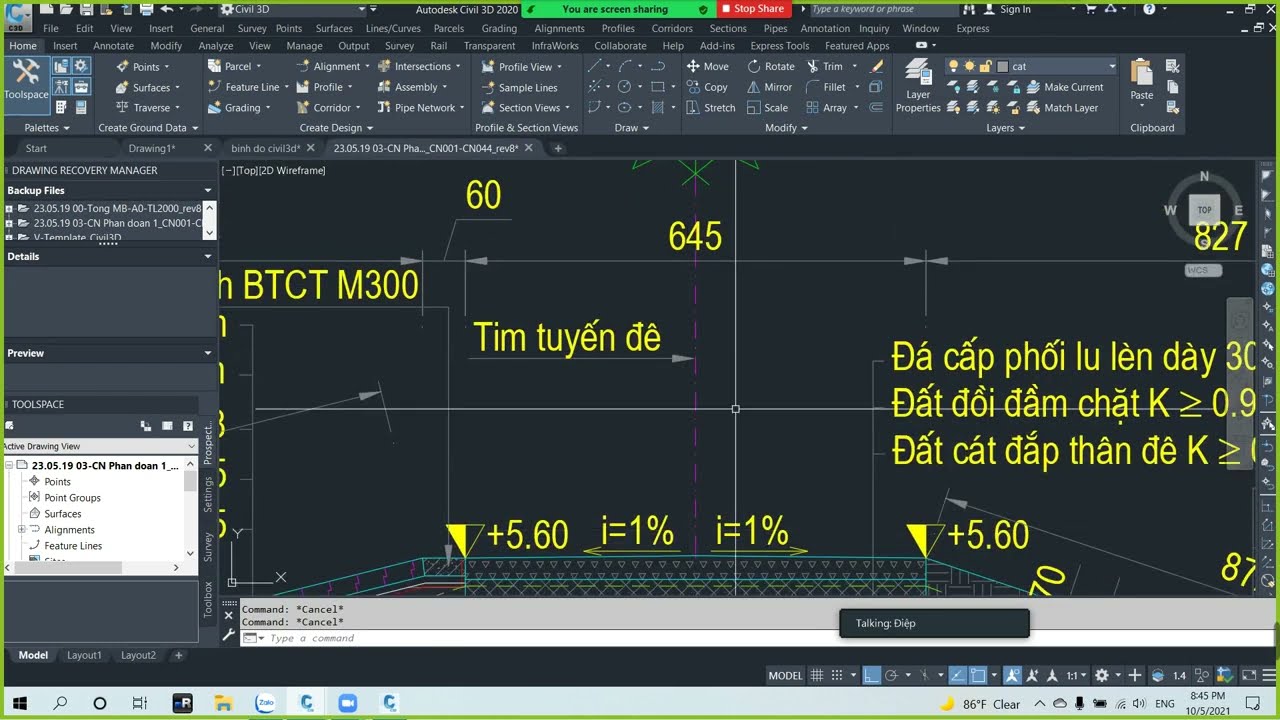Open the Analyze ribbon tab

(x=216, y=46)
